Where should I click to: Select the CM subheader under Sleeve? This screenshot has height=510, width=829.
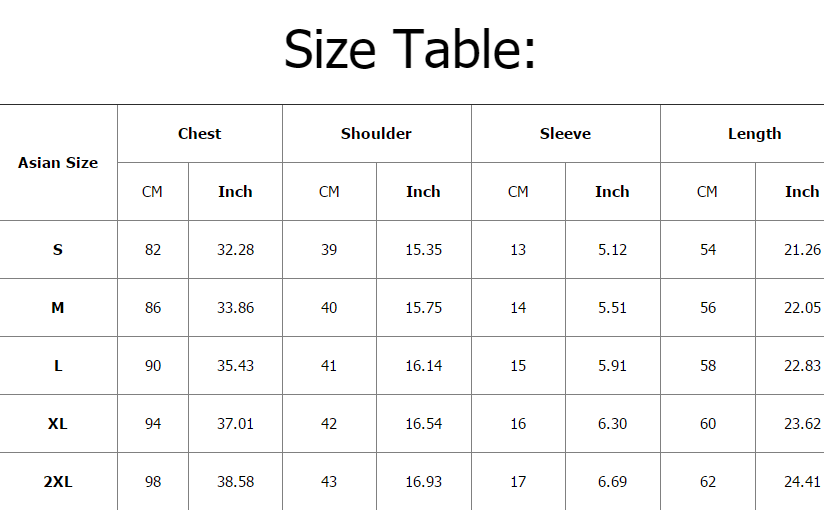click(x=518, y=192)
